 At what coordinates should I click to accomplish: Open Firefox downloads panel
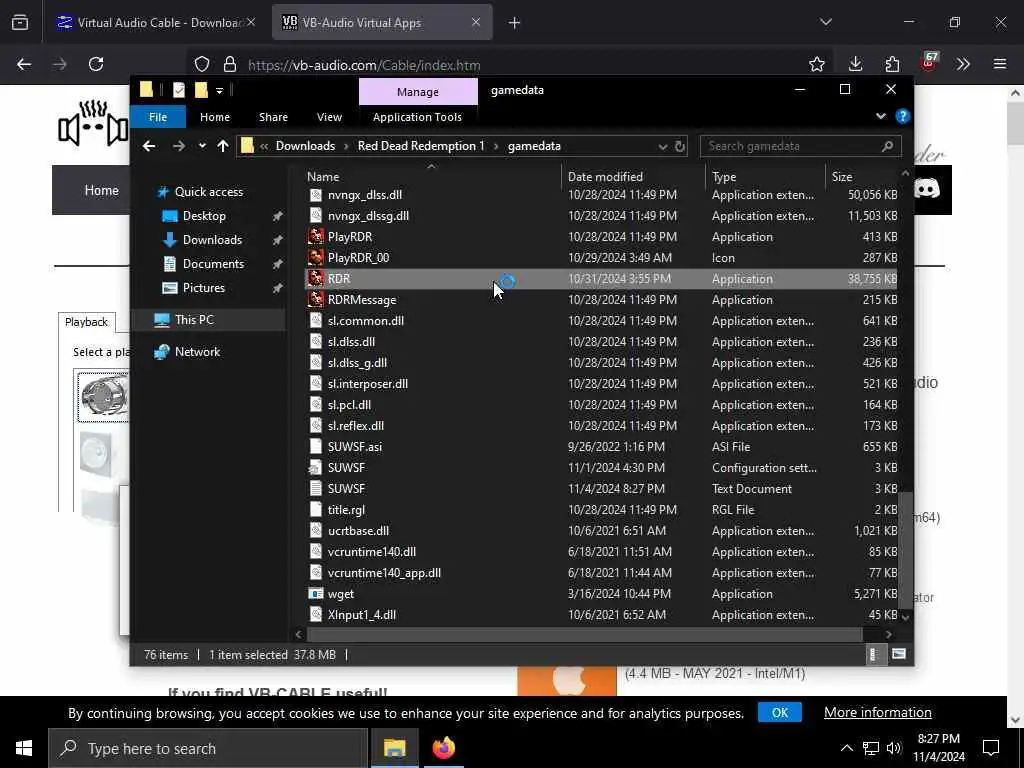tap(855, 64)
